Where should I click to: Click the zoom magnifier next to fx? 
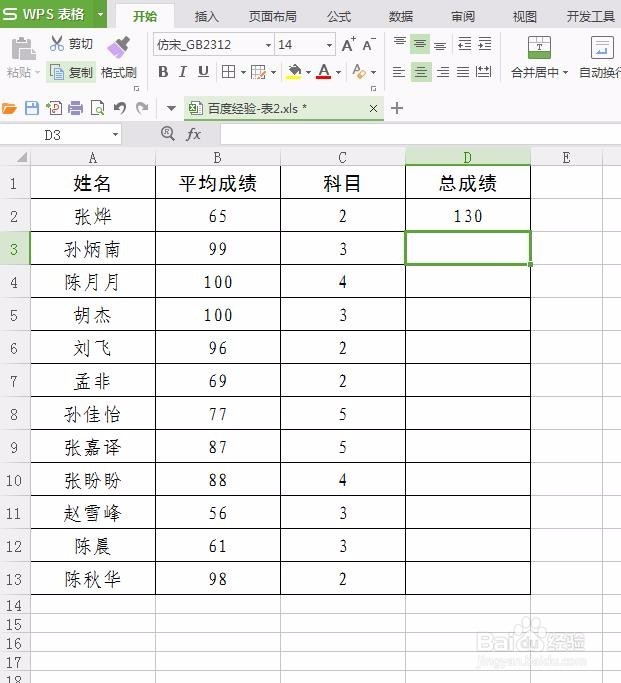coord(167,133)
